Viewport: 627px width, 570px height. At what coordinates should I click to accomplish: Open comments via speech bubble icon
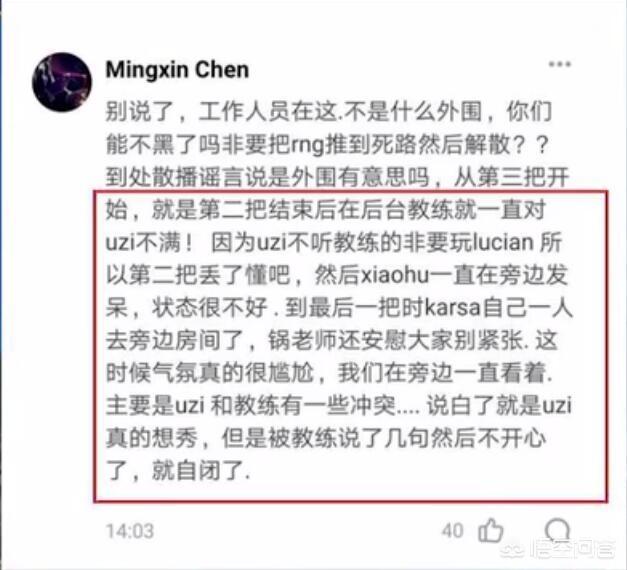[557, 530]
